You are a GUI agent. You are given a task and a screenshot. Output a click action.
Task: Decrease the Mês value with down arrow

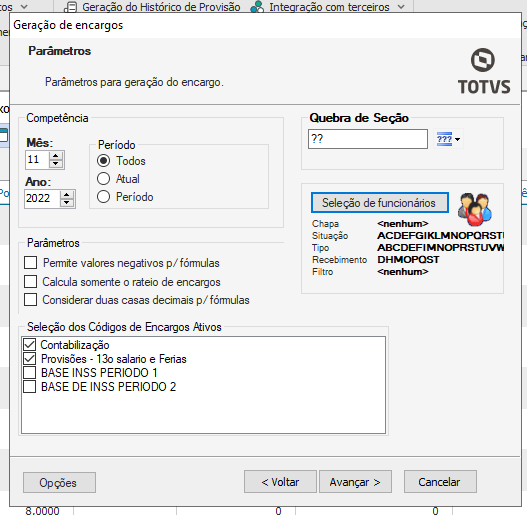click(56, 163)
